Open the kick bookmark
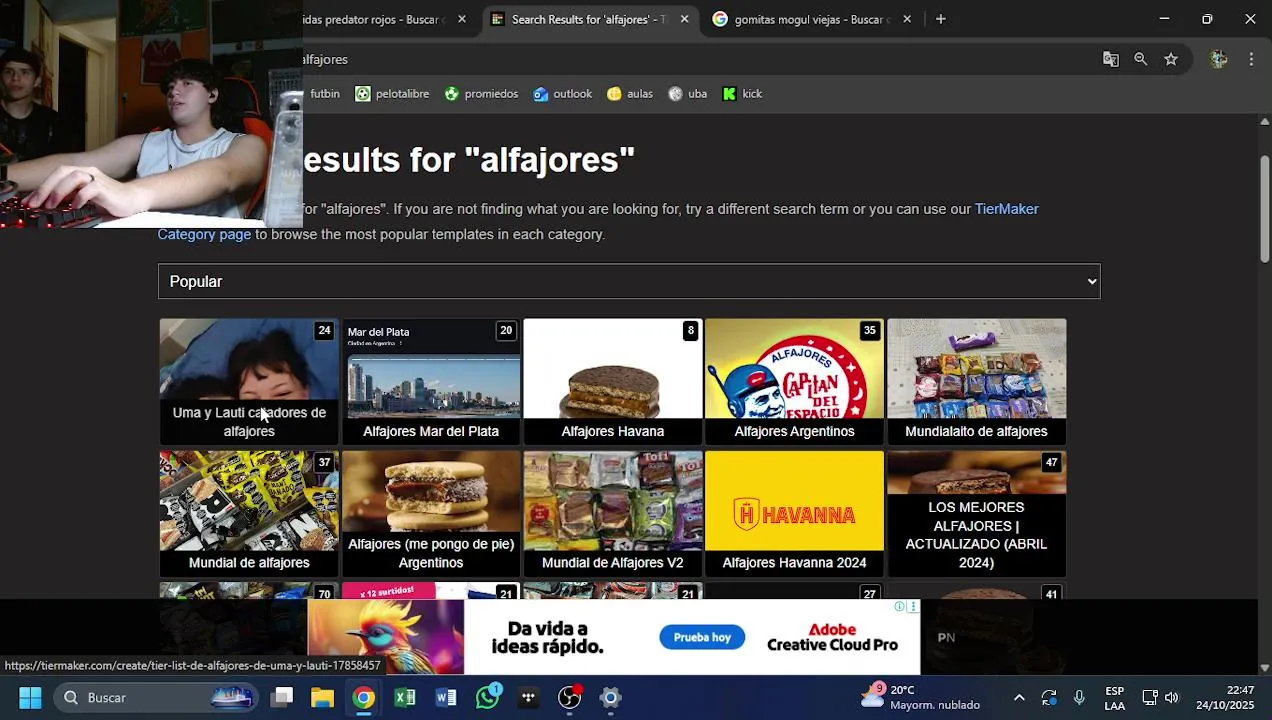Screen dimensions: 1272x720 coord(742,94)
